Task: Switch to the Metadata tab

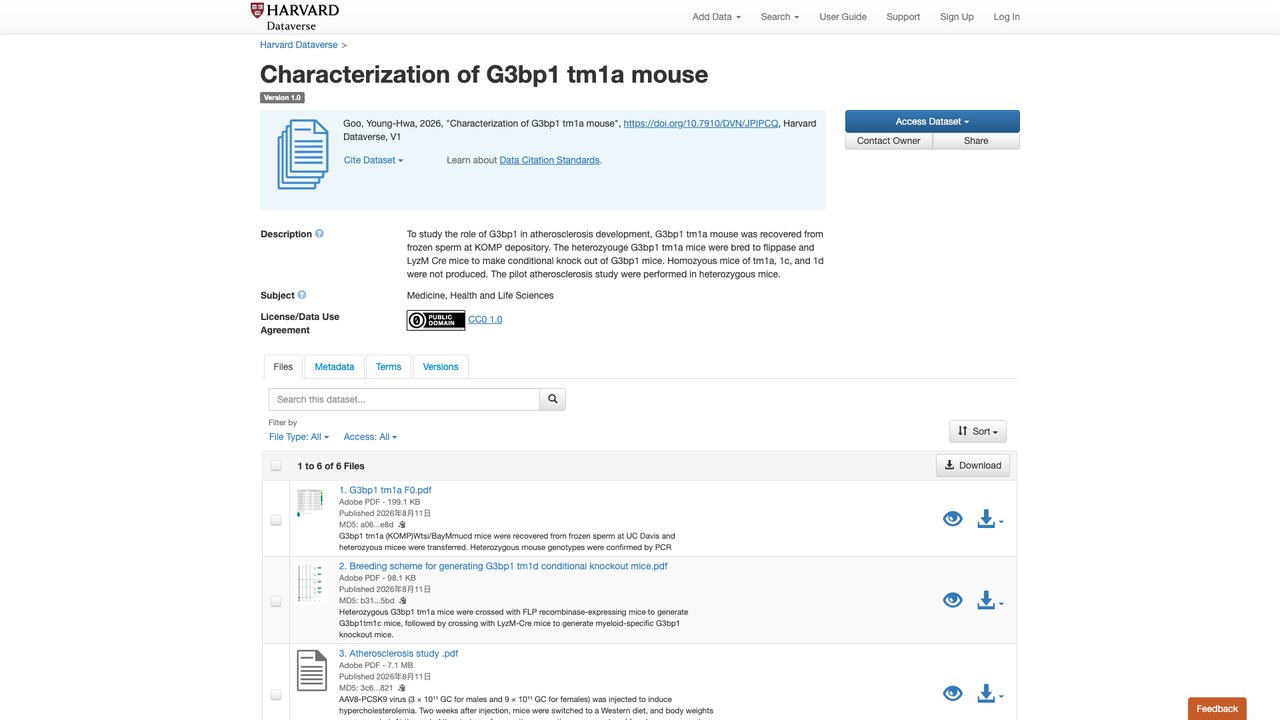Action: [334, 367]
